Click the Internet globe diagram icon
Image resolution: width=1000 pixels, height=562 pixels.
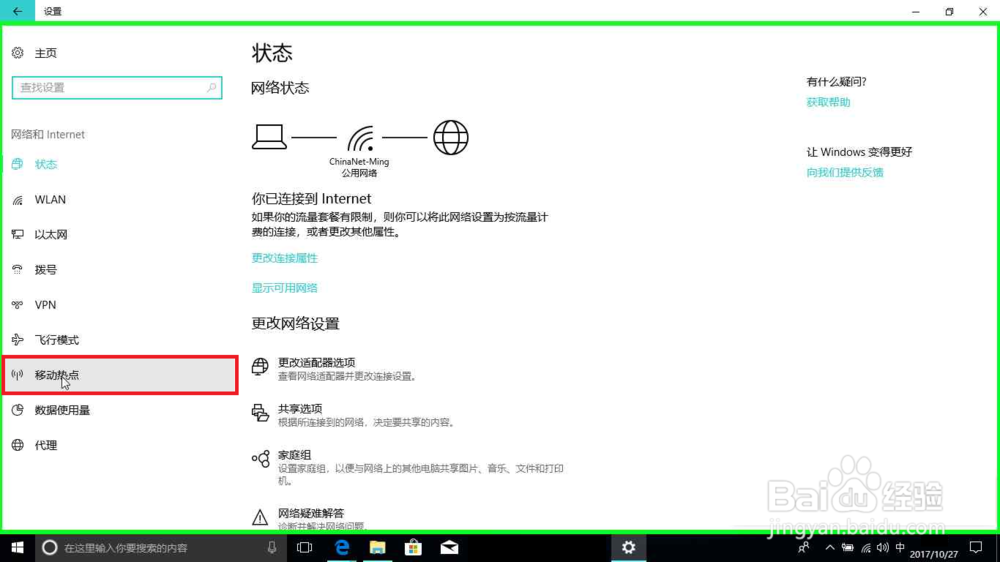coord(451,137)
